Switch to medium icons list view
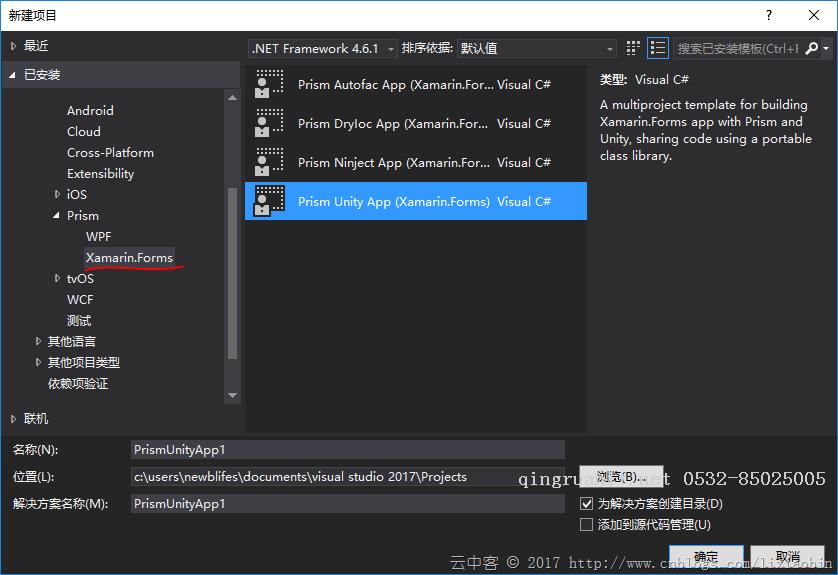Screen dimensions: 838x575 658,48
